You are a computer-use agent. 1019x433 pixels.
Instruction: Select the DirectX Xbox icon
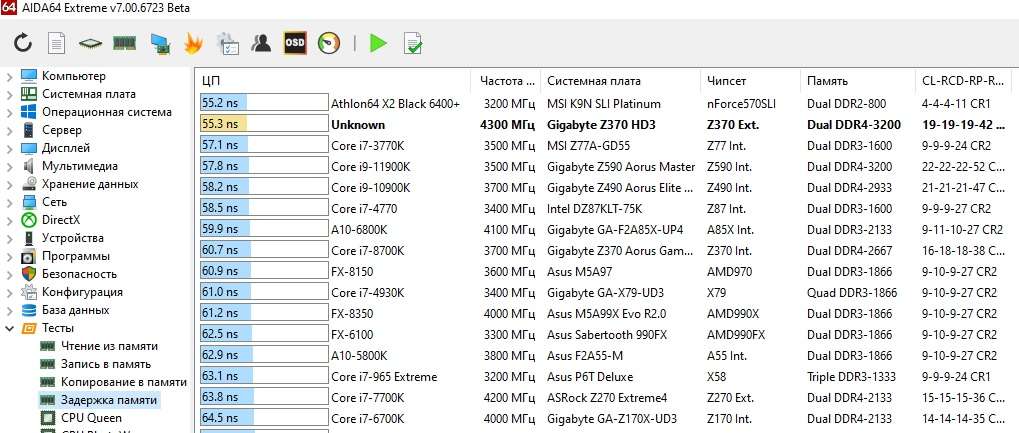29,220
